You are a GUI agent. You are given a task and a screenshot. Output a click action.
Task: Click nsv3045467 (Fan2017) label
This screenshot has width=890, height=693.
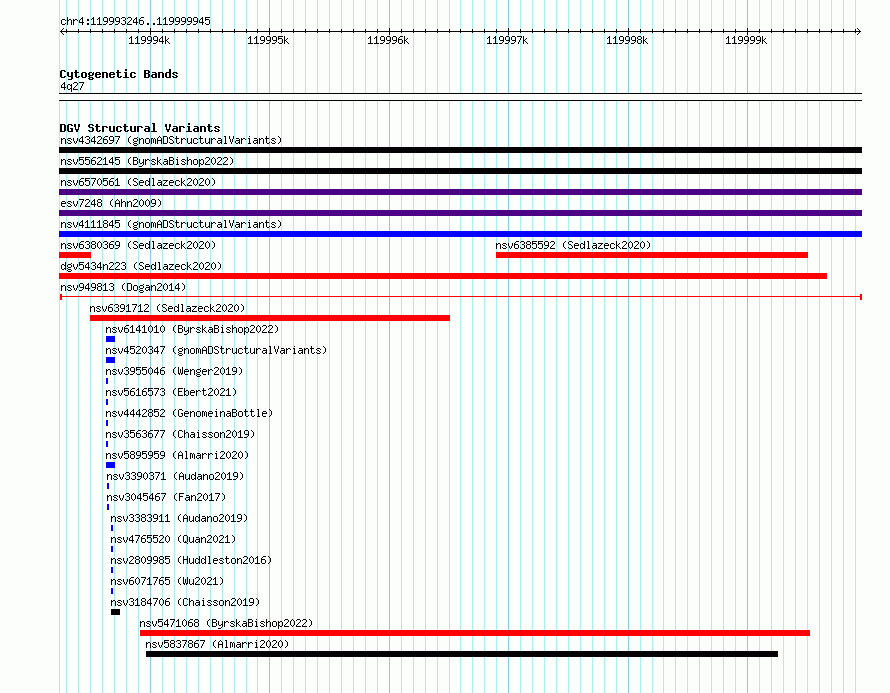pyautogui.click(x=166, y=497)
